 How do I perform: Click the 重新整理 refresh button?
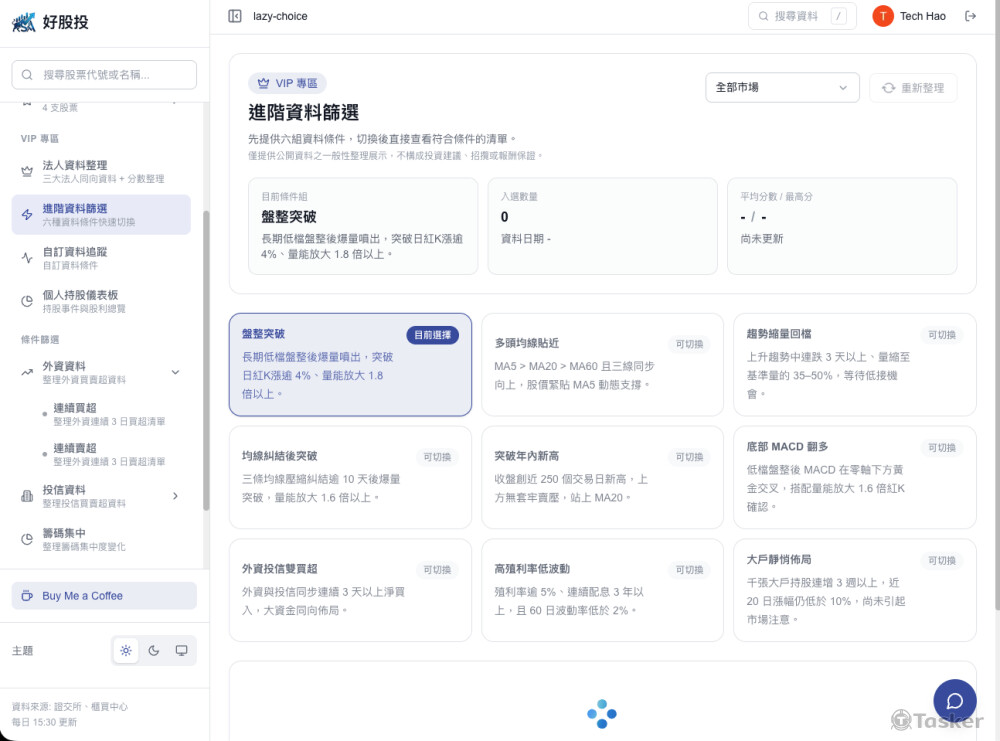pyautogui.click(x=913, y=88)
